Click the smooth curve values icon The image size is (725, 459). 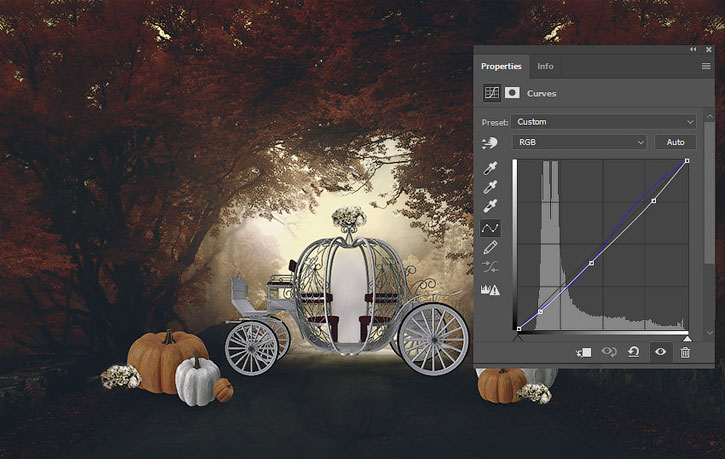pyautogui.click(x=490, y=267)
